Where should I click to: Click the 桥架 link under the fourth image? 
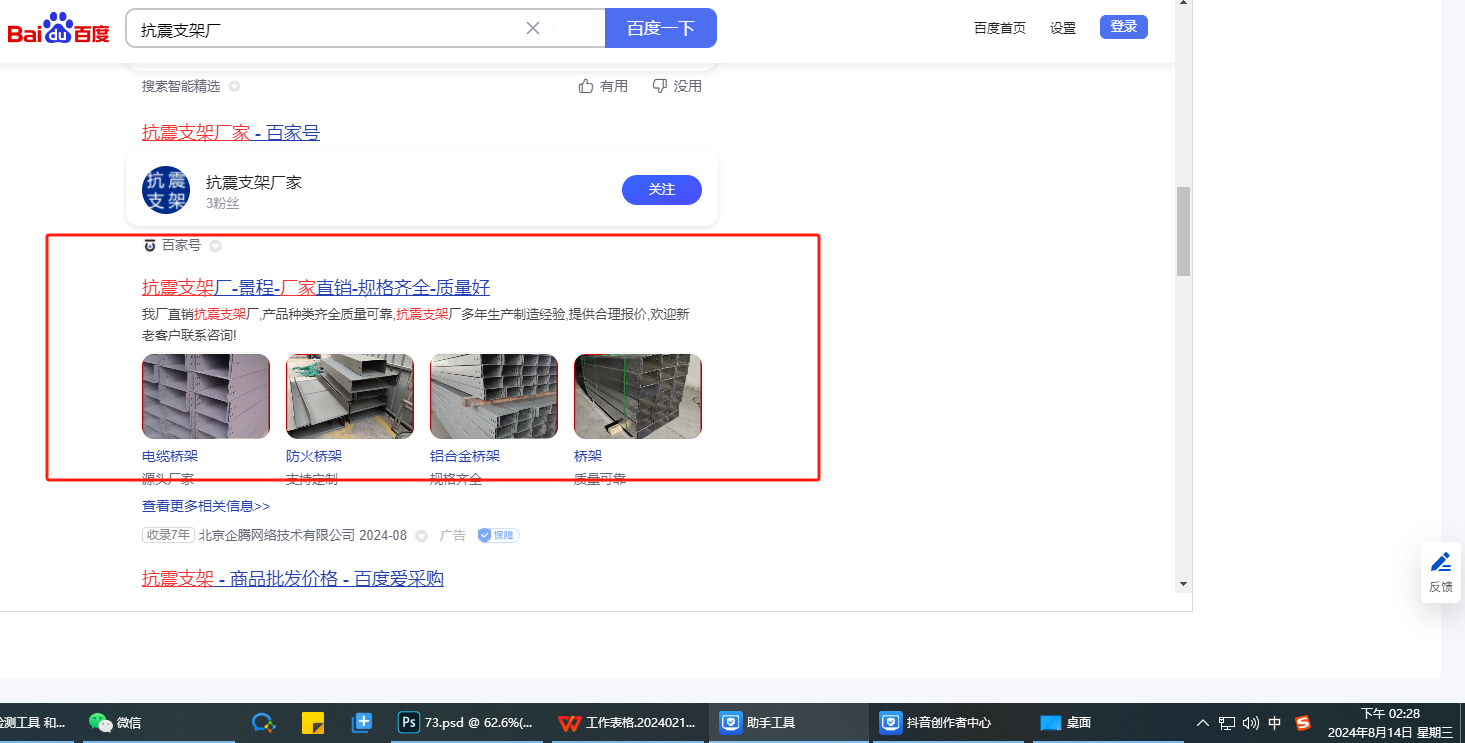tap(588, 456)
